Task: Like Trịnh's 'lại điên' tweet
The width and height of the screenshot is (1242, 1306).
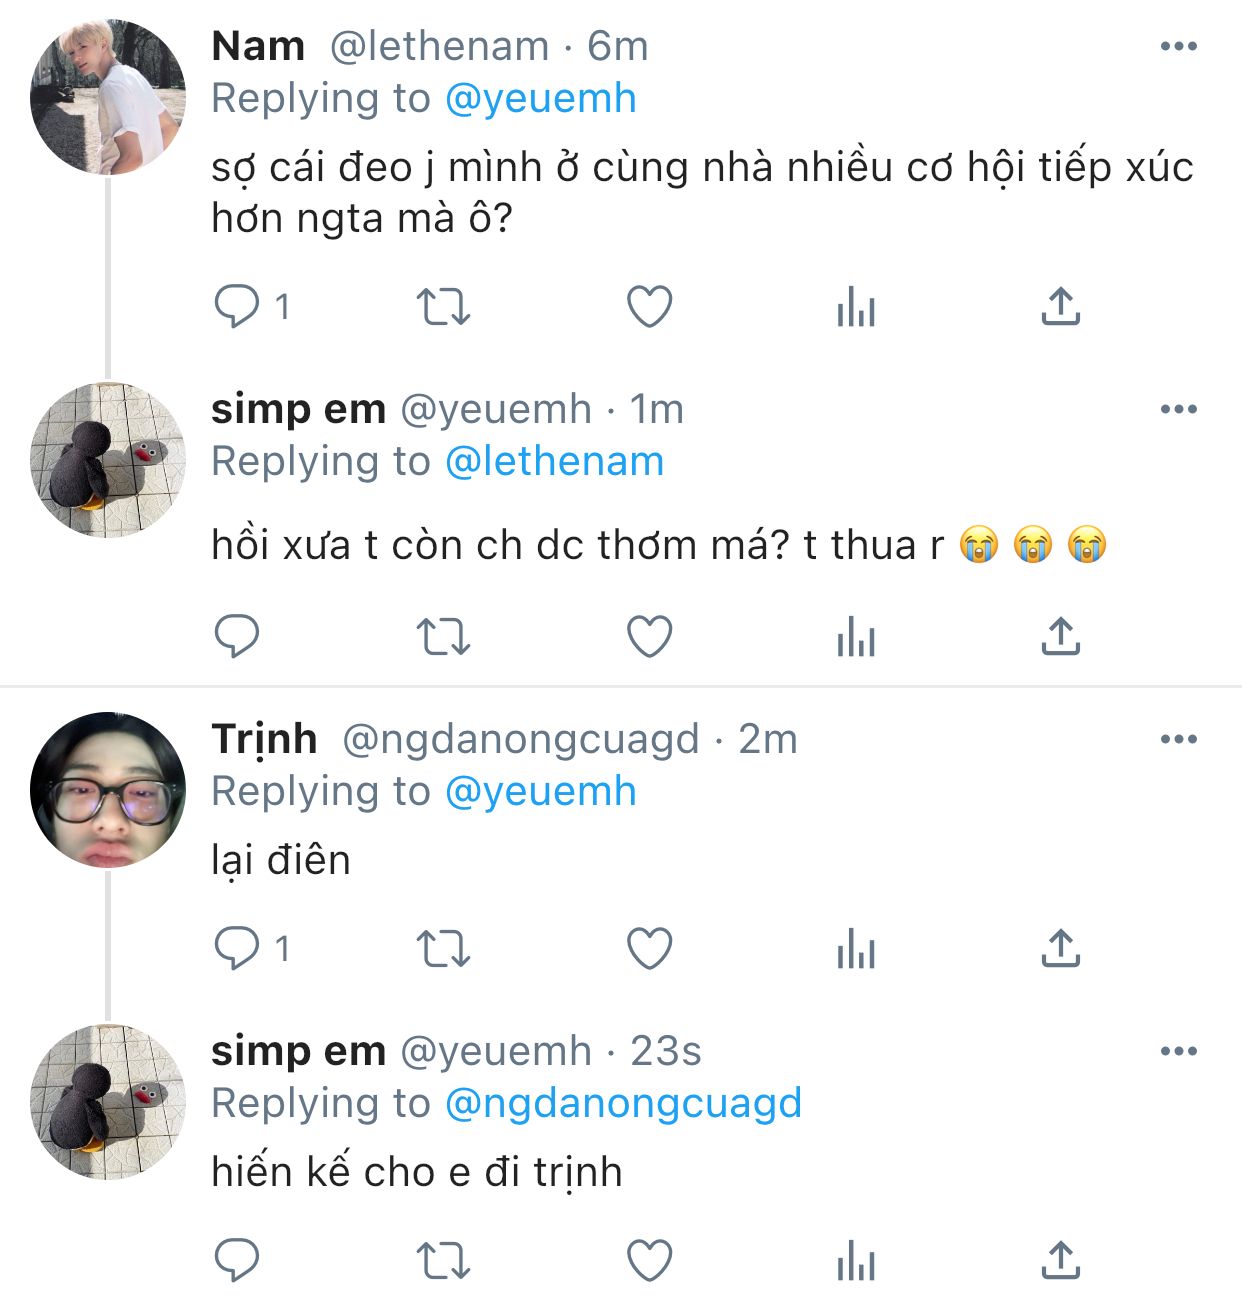Action: 649,948
